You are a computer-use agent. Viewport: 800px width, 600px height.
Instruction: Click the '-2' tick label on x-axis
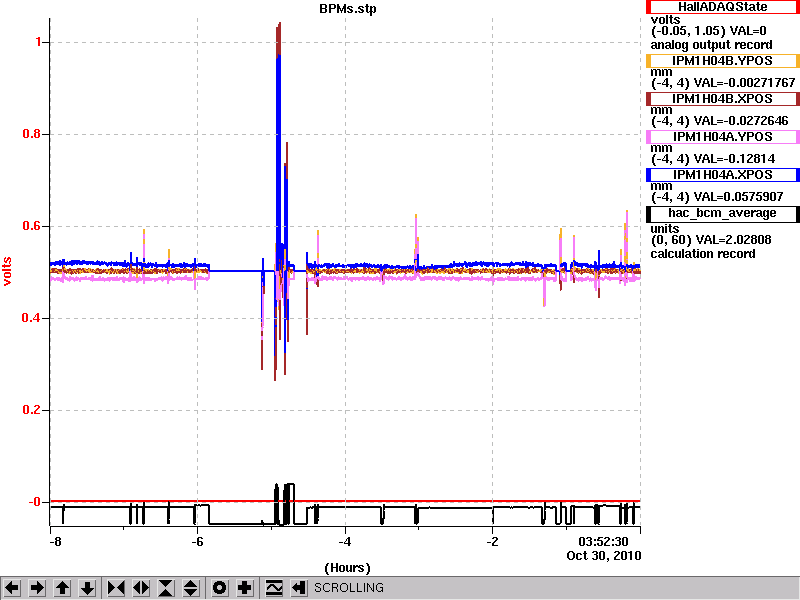click(x=492, y=542)
